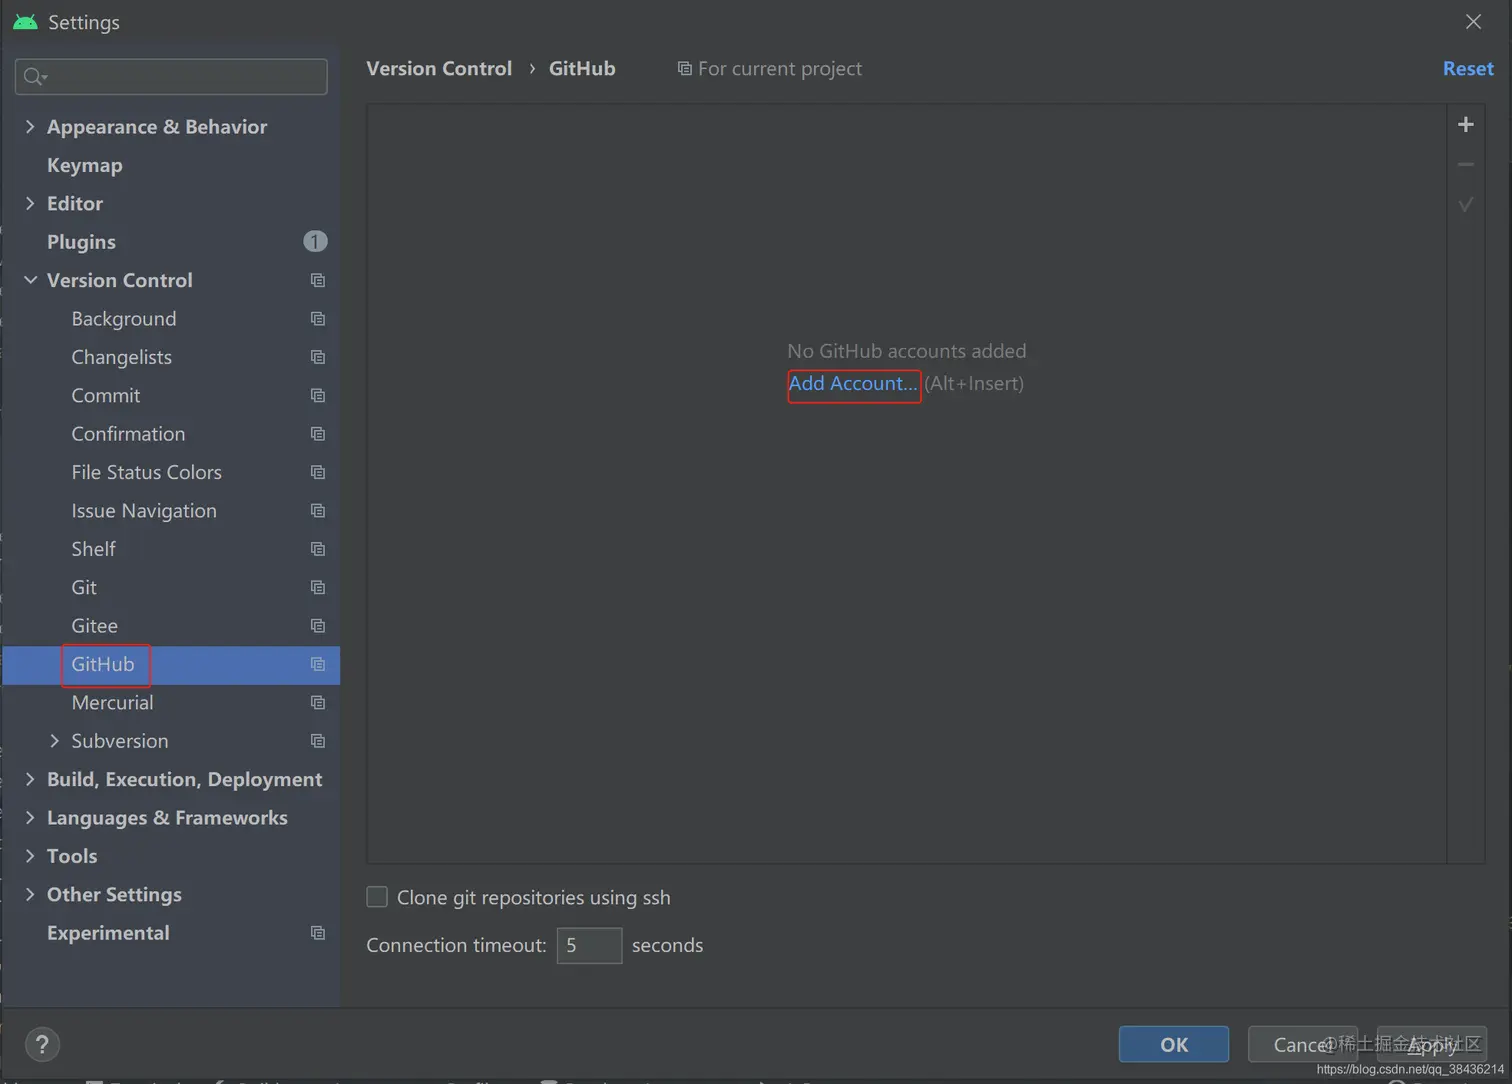This screenshot has height=1084, width=1512.
Task: Click the minus remove account icon
Action: (1465, 164)
